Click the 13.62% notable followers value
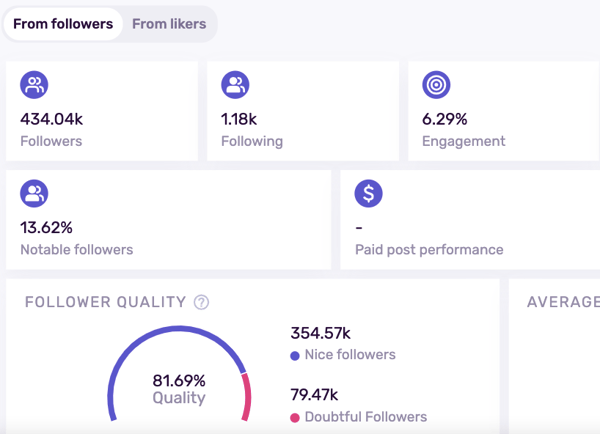The height and width of the screenshot is (434, 600). pyautogui.click(x=46, y=227)
